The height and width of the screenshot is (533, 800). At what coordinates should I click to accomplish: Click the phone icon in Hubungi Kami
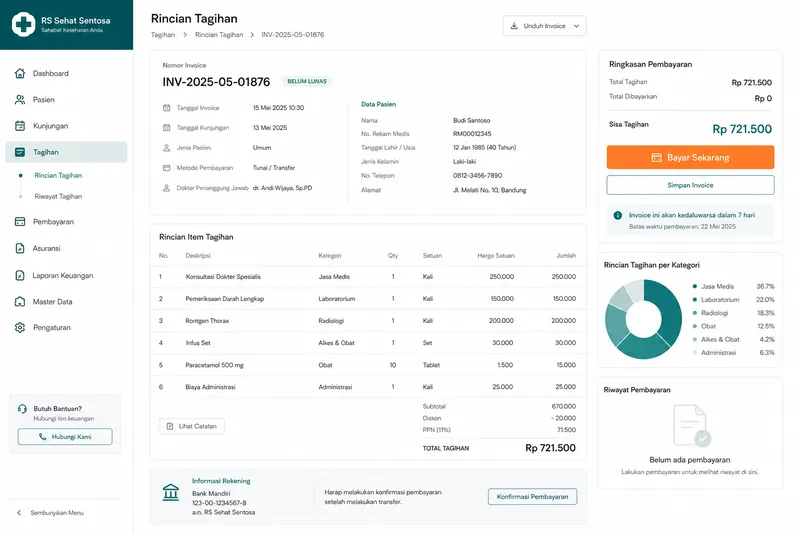(x=42, y=437)
